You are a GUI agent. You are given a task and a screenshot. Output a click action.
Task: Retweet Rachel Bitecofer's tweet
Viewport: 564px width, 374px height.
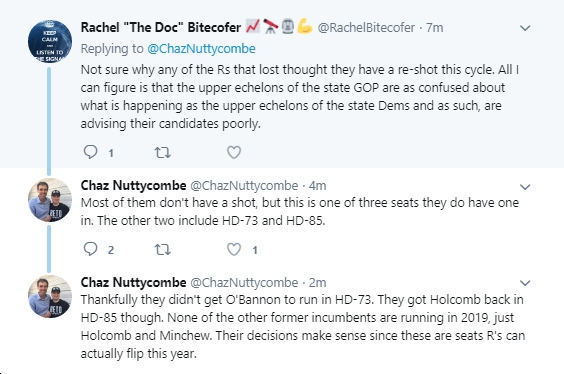pos(163,152)
